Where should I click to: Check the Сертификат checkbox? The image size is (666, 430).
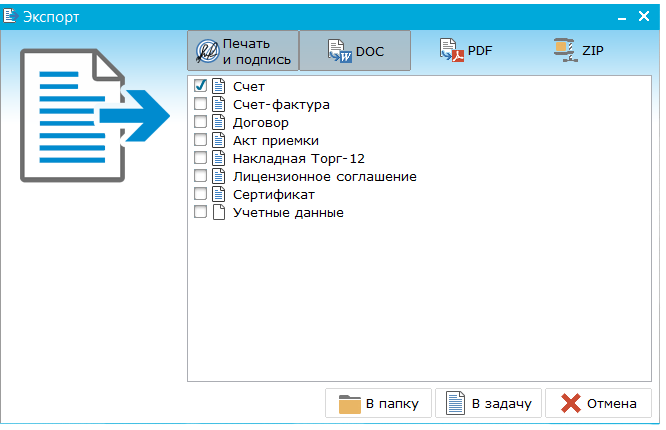coord(200,194)
